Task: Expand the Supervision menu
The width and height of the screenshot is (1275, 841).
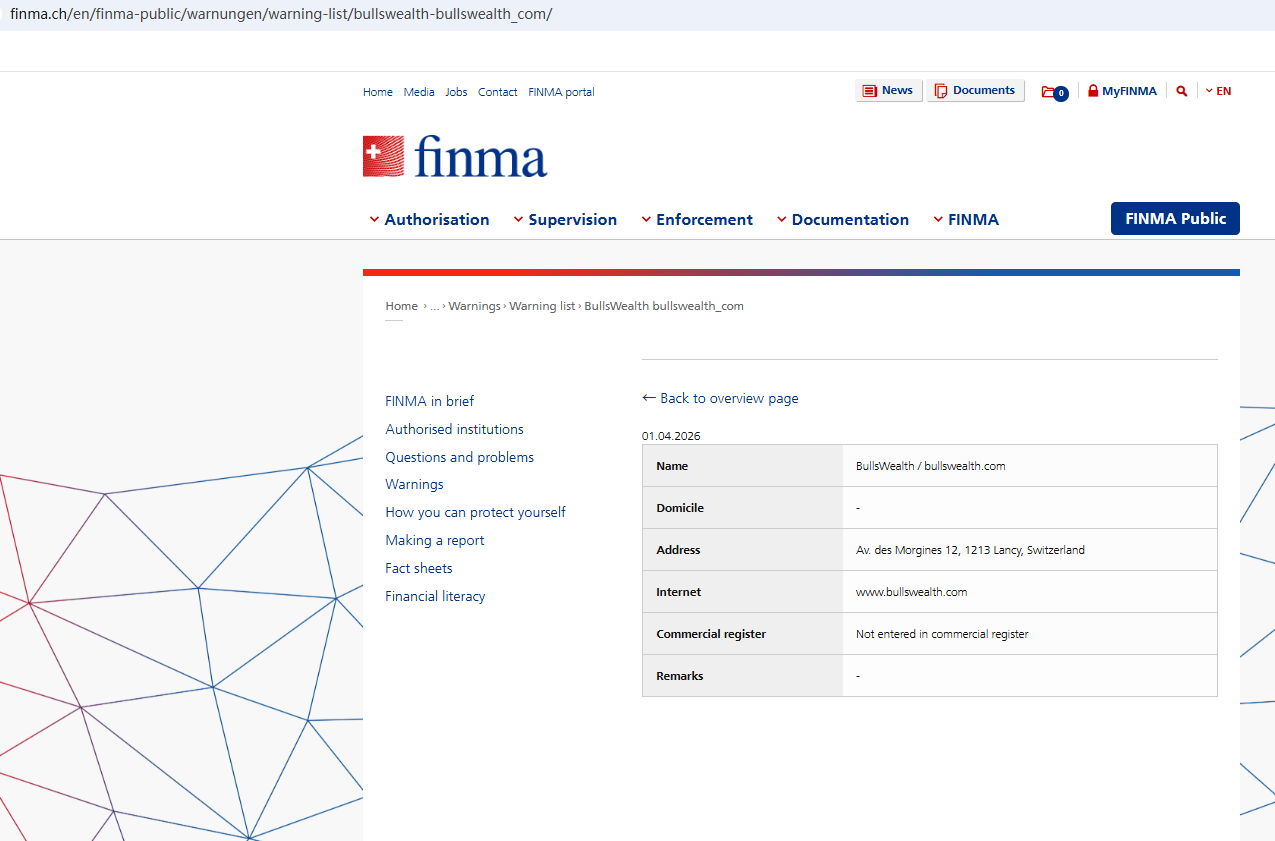Action: coord(565,220)
